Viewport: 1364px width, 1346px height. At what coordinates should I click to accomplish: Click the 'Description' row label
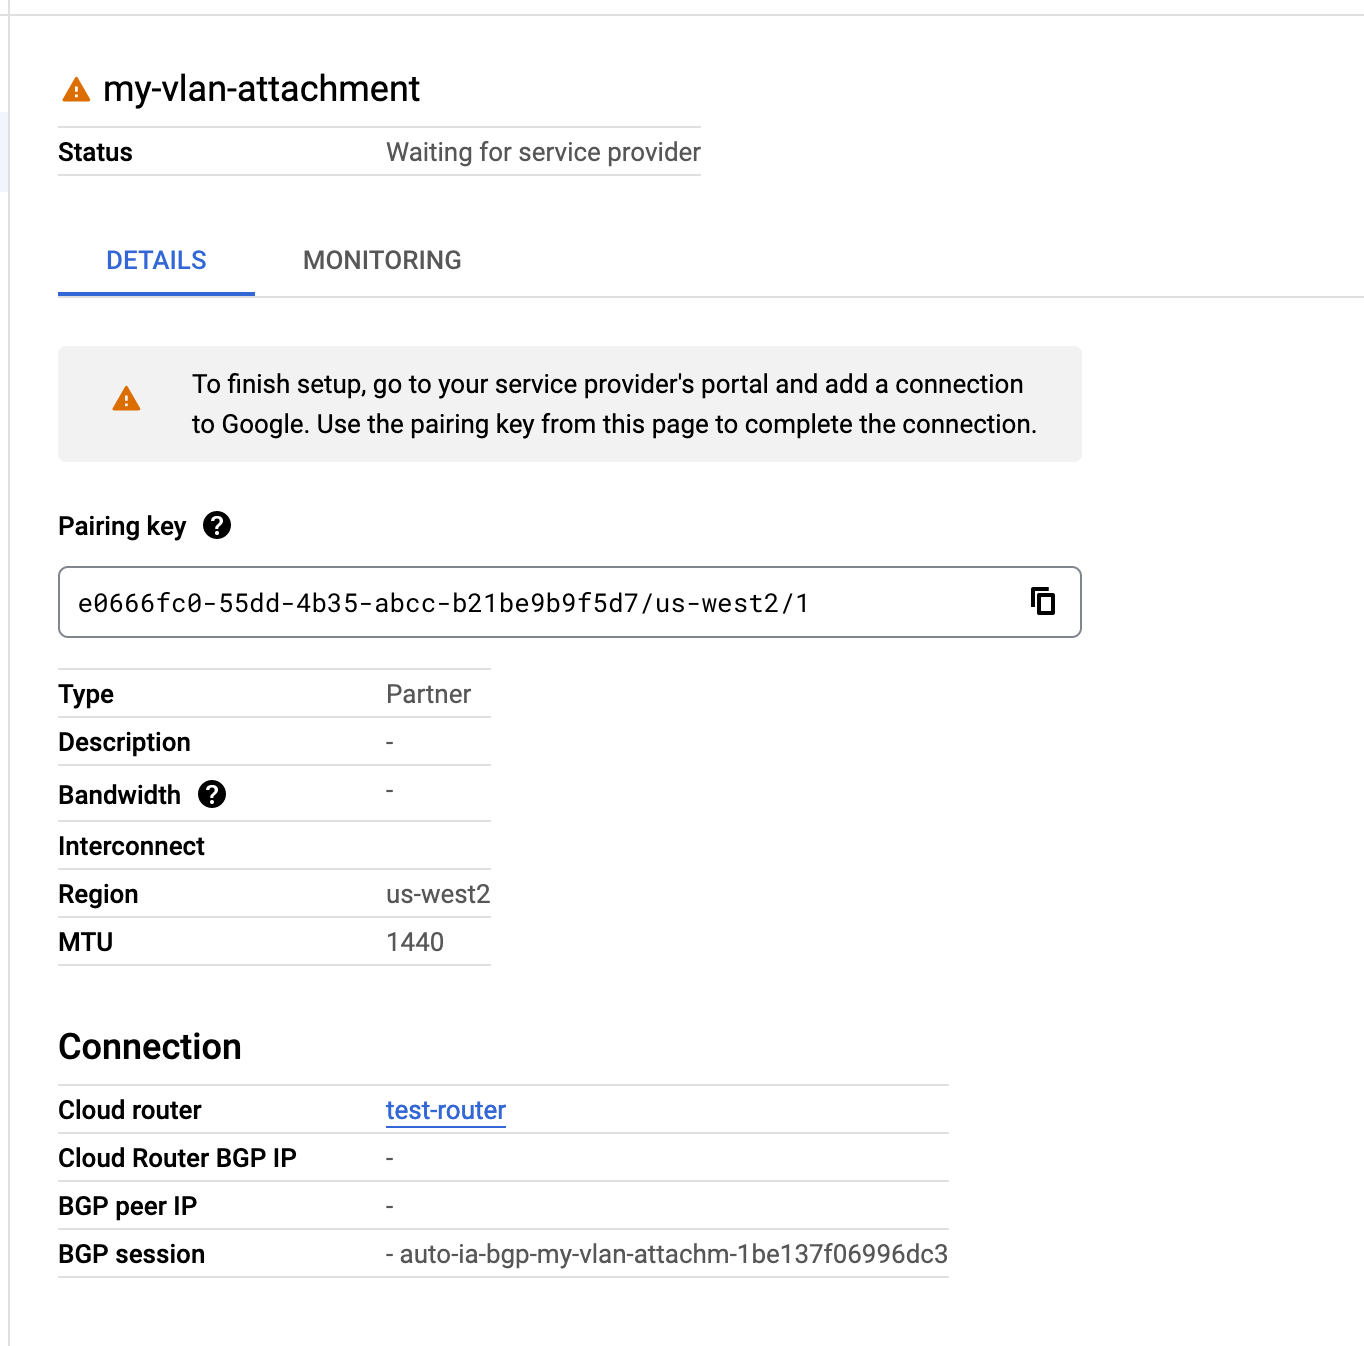[124, 742]
